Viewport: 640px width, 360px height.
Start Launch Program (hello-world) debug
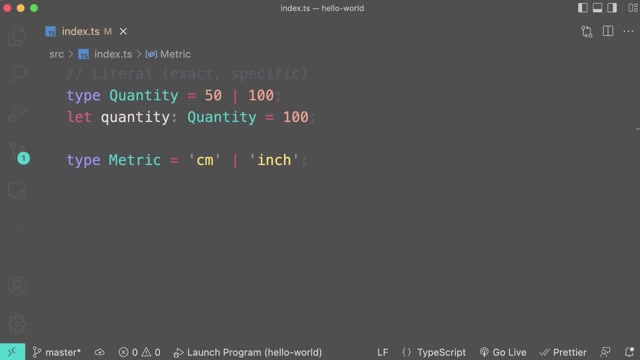[x=247, y=352]
